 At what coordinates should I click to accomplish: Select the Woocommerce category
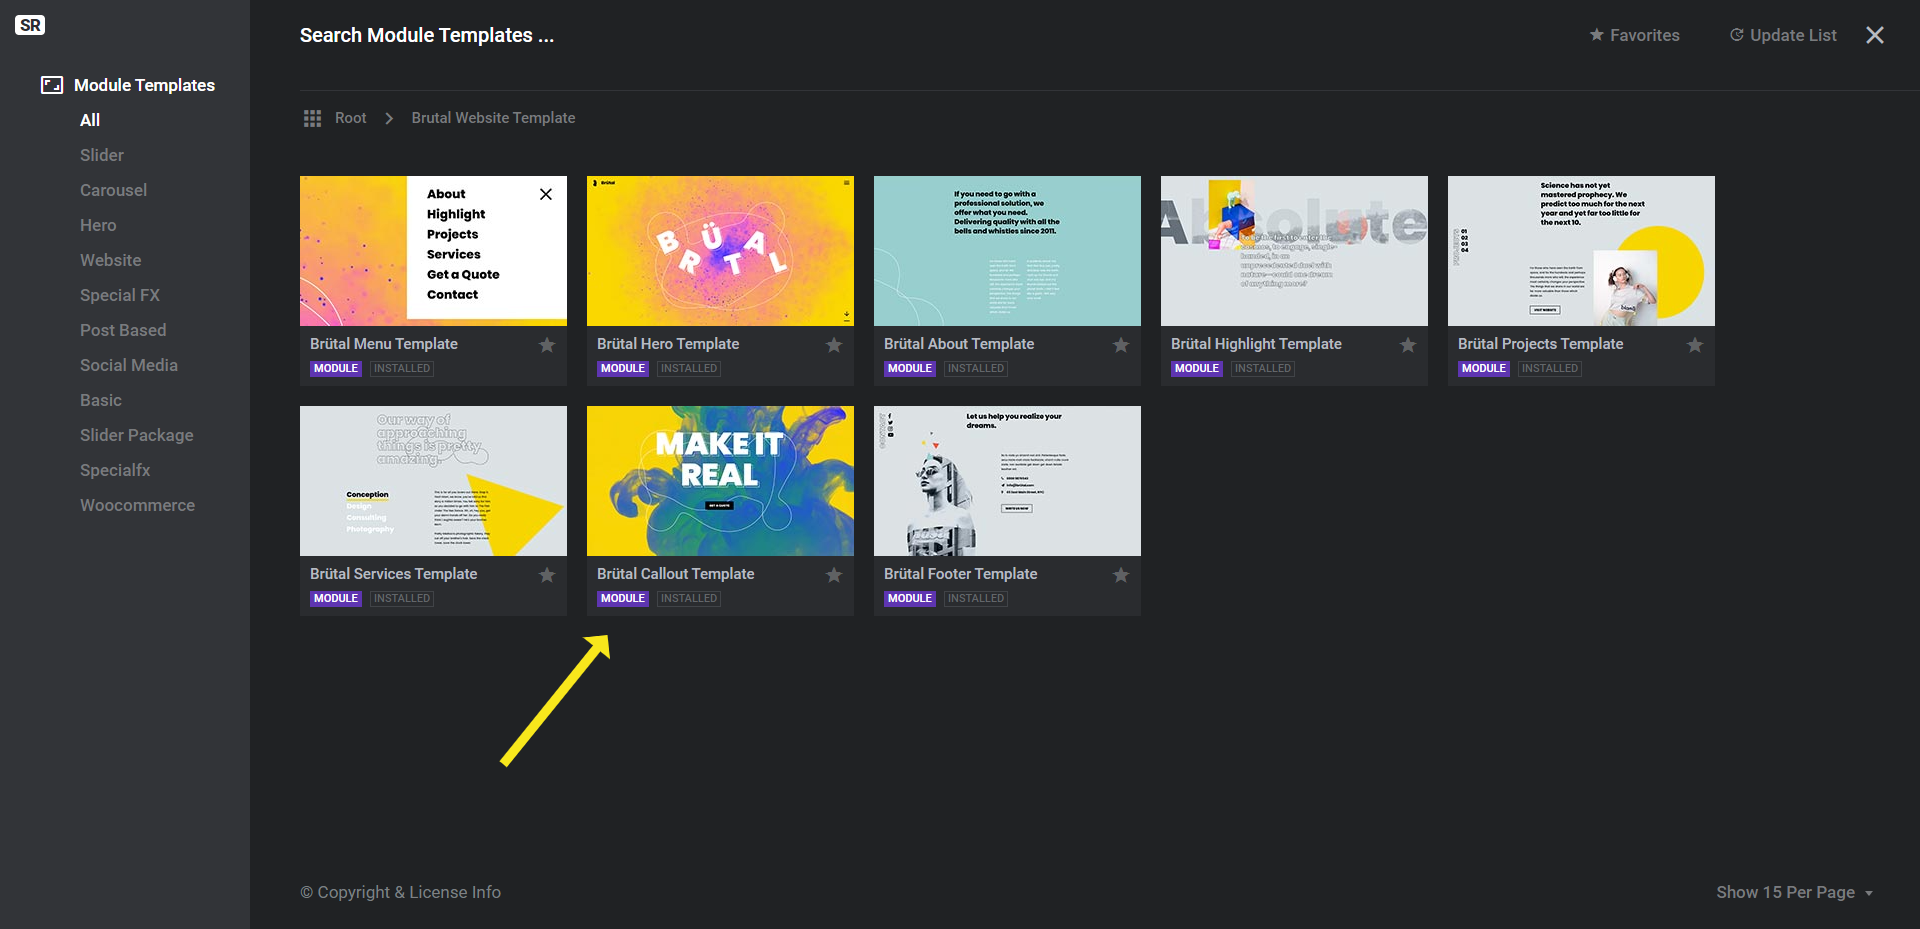[137, 505]
